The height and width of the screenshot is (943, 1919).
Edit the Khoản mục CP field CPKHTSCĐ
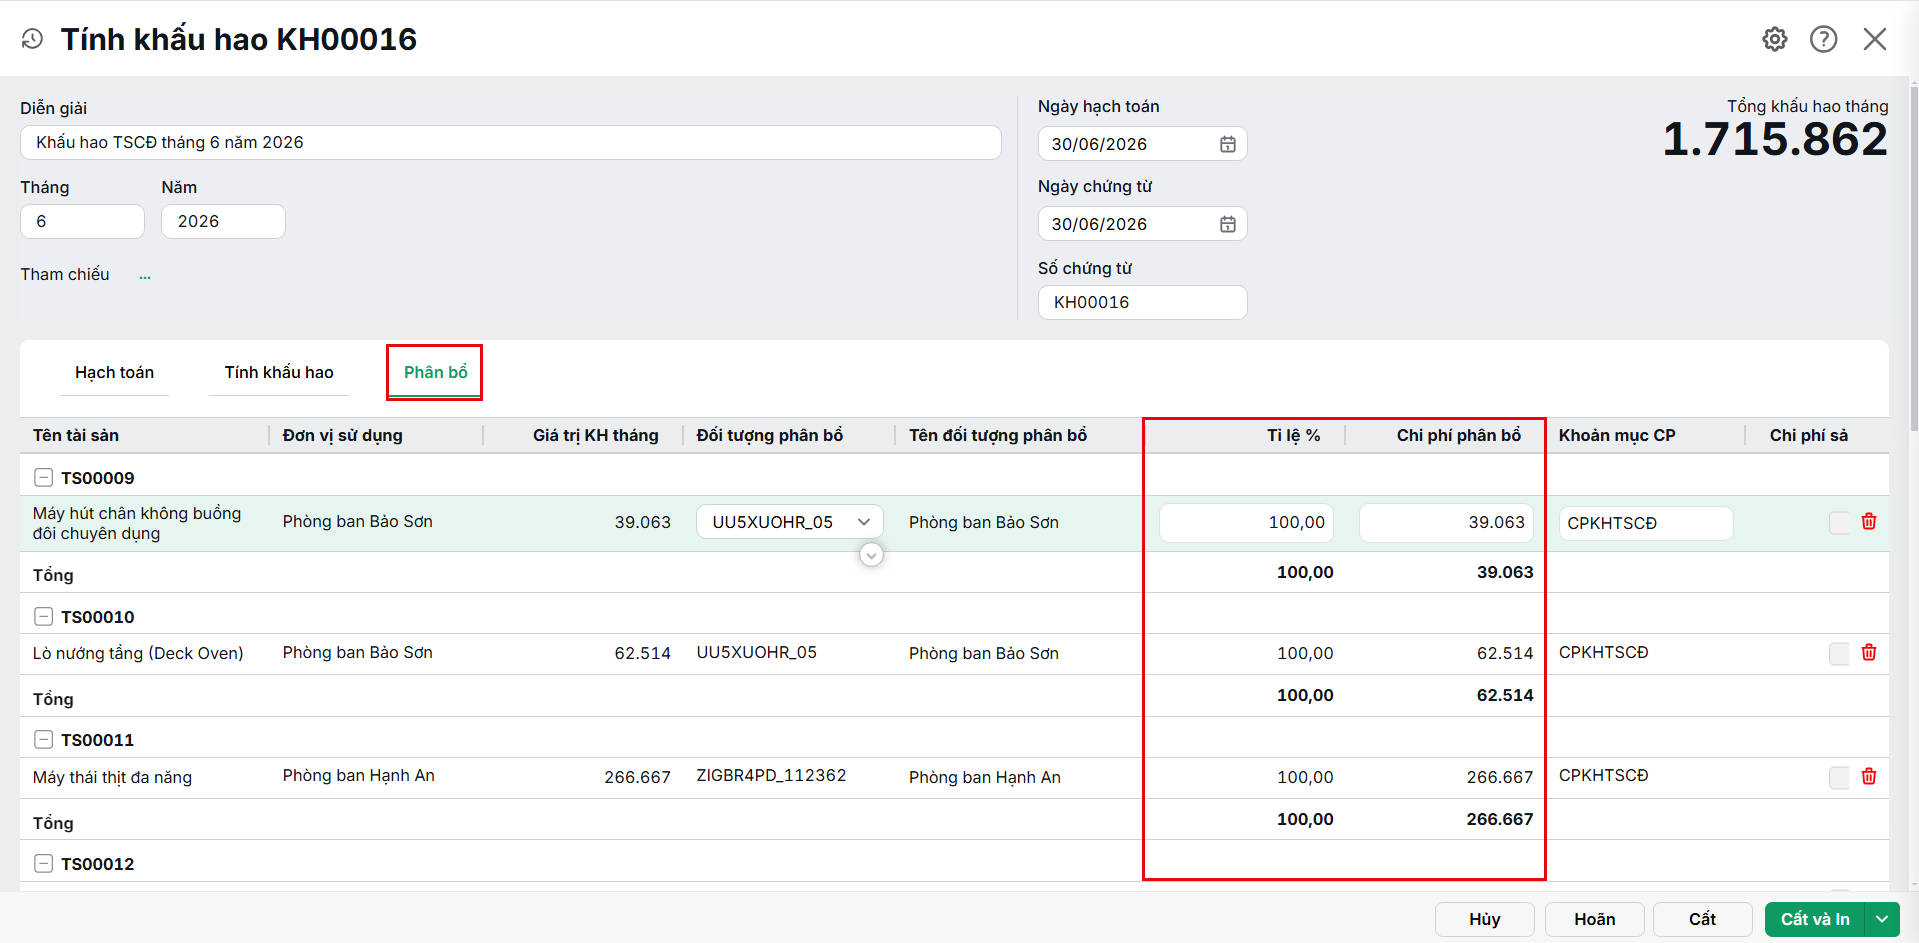tap(1646, 523)
